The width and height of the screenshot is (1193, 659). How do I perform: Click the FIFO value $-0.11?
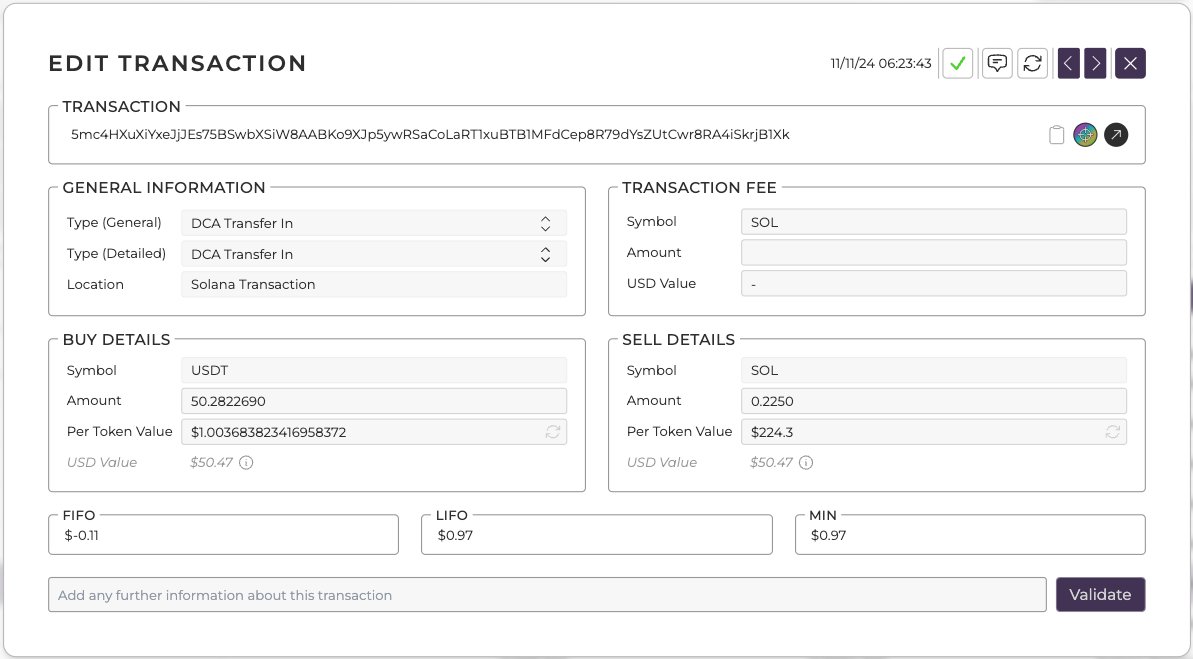[x=81, y=535]
